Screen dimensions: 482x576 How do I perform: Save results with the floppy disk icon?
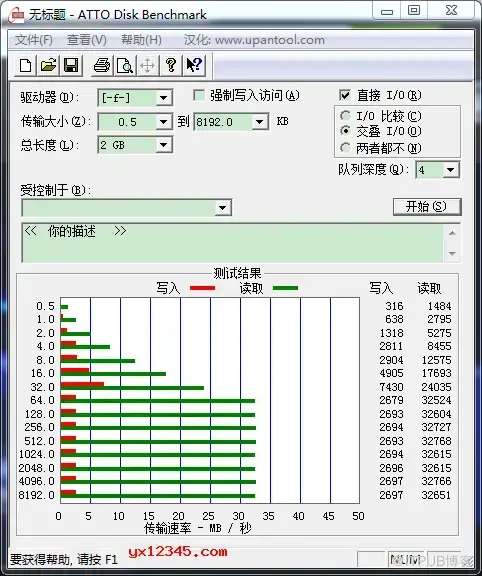click(71, 65)
